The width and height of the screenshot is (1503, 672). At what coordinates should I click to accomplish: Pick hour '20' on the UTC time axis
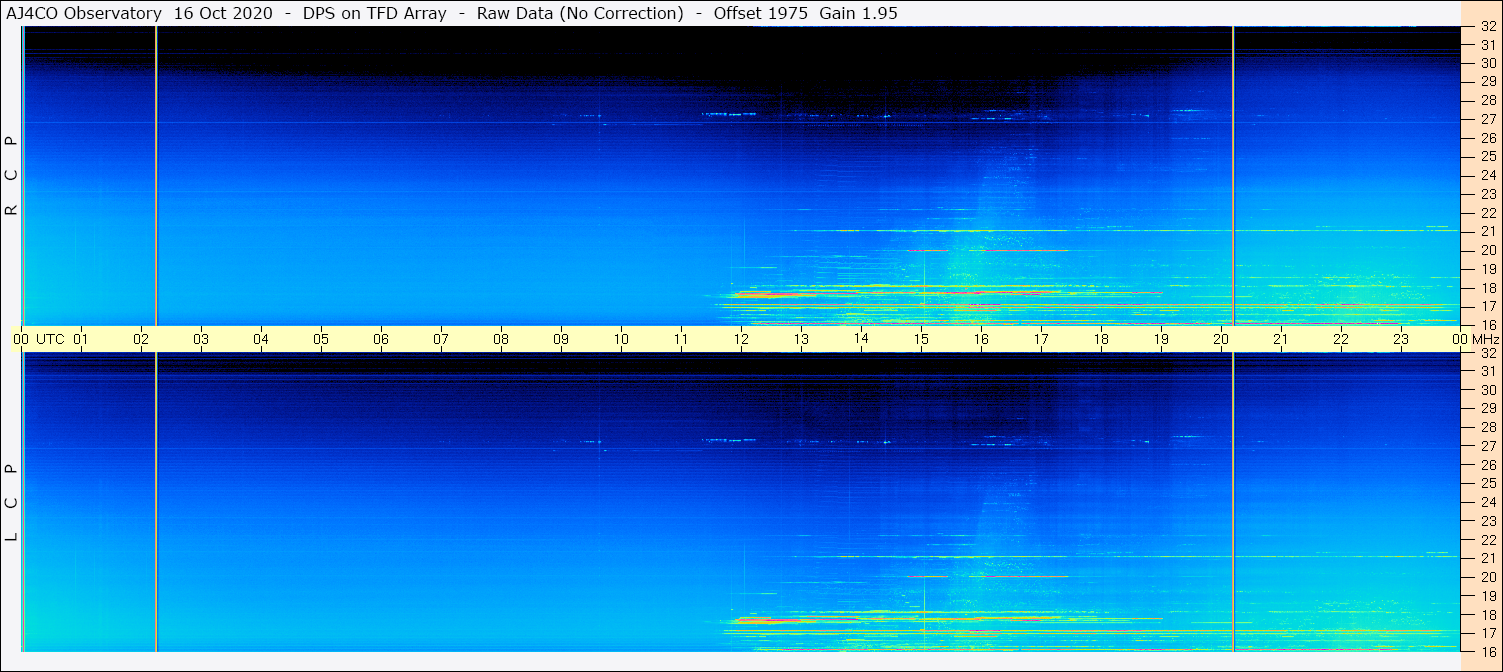click(x=1221, y=339)
